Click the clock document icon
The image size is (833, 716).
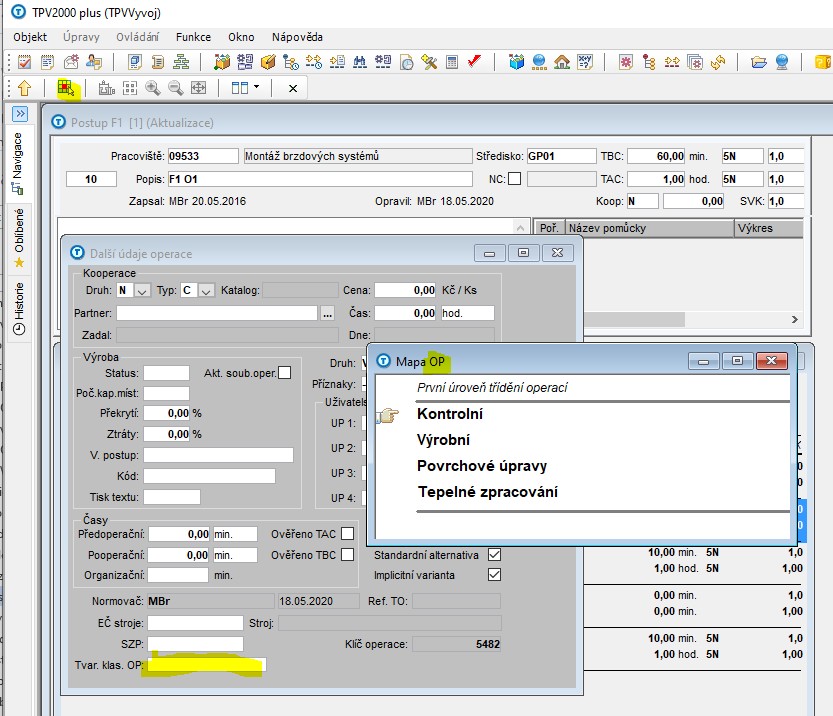[x=406, y=62]
